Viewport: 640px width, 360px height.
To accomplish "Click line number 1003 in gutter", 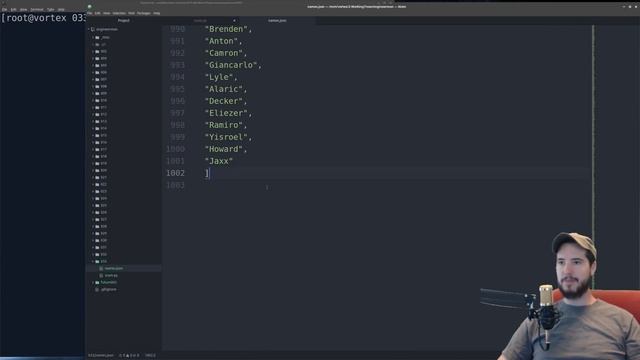I will pos(176,185).
